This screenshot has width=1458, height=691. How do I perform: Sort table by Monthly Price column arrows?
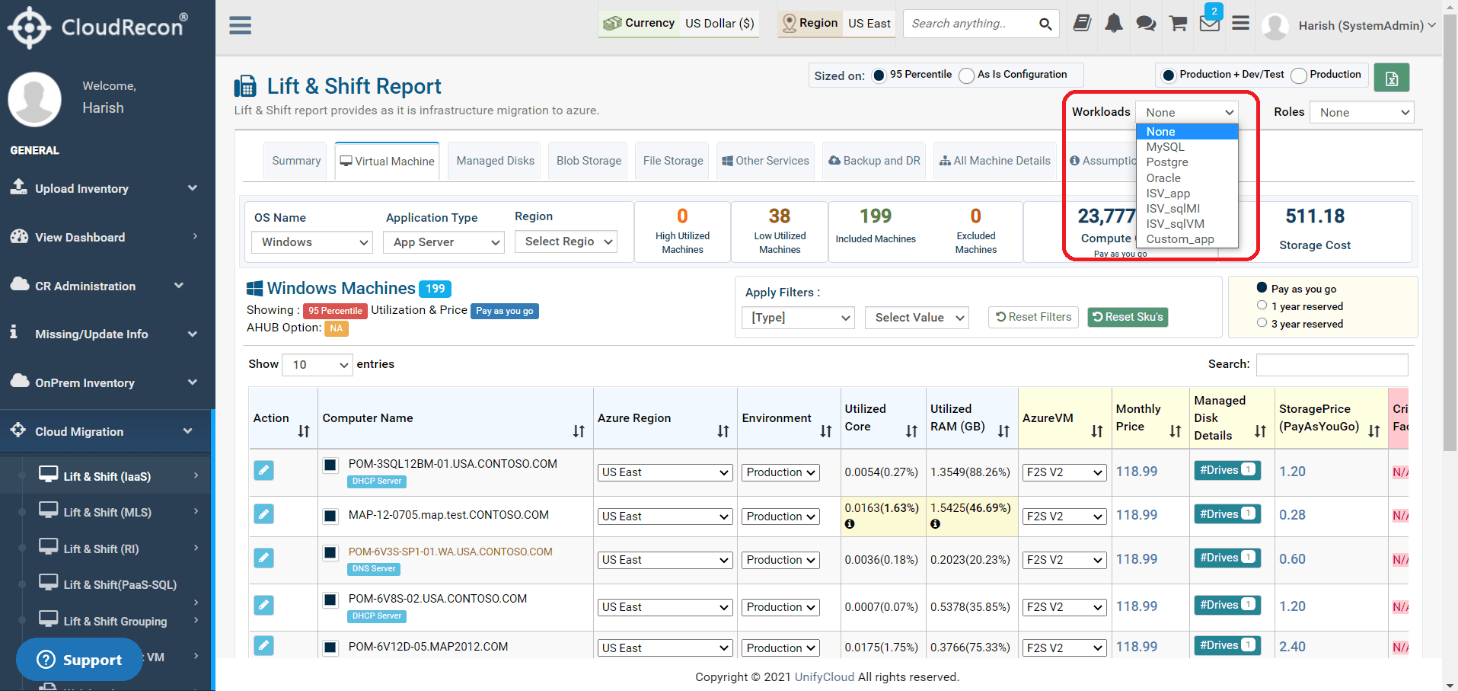pos(1177,431)
